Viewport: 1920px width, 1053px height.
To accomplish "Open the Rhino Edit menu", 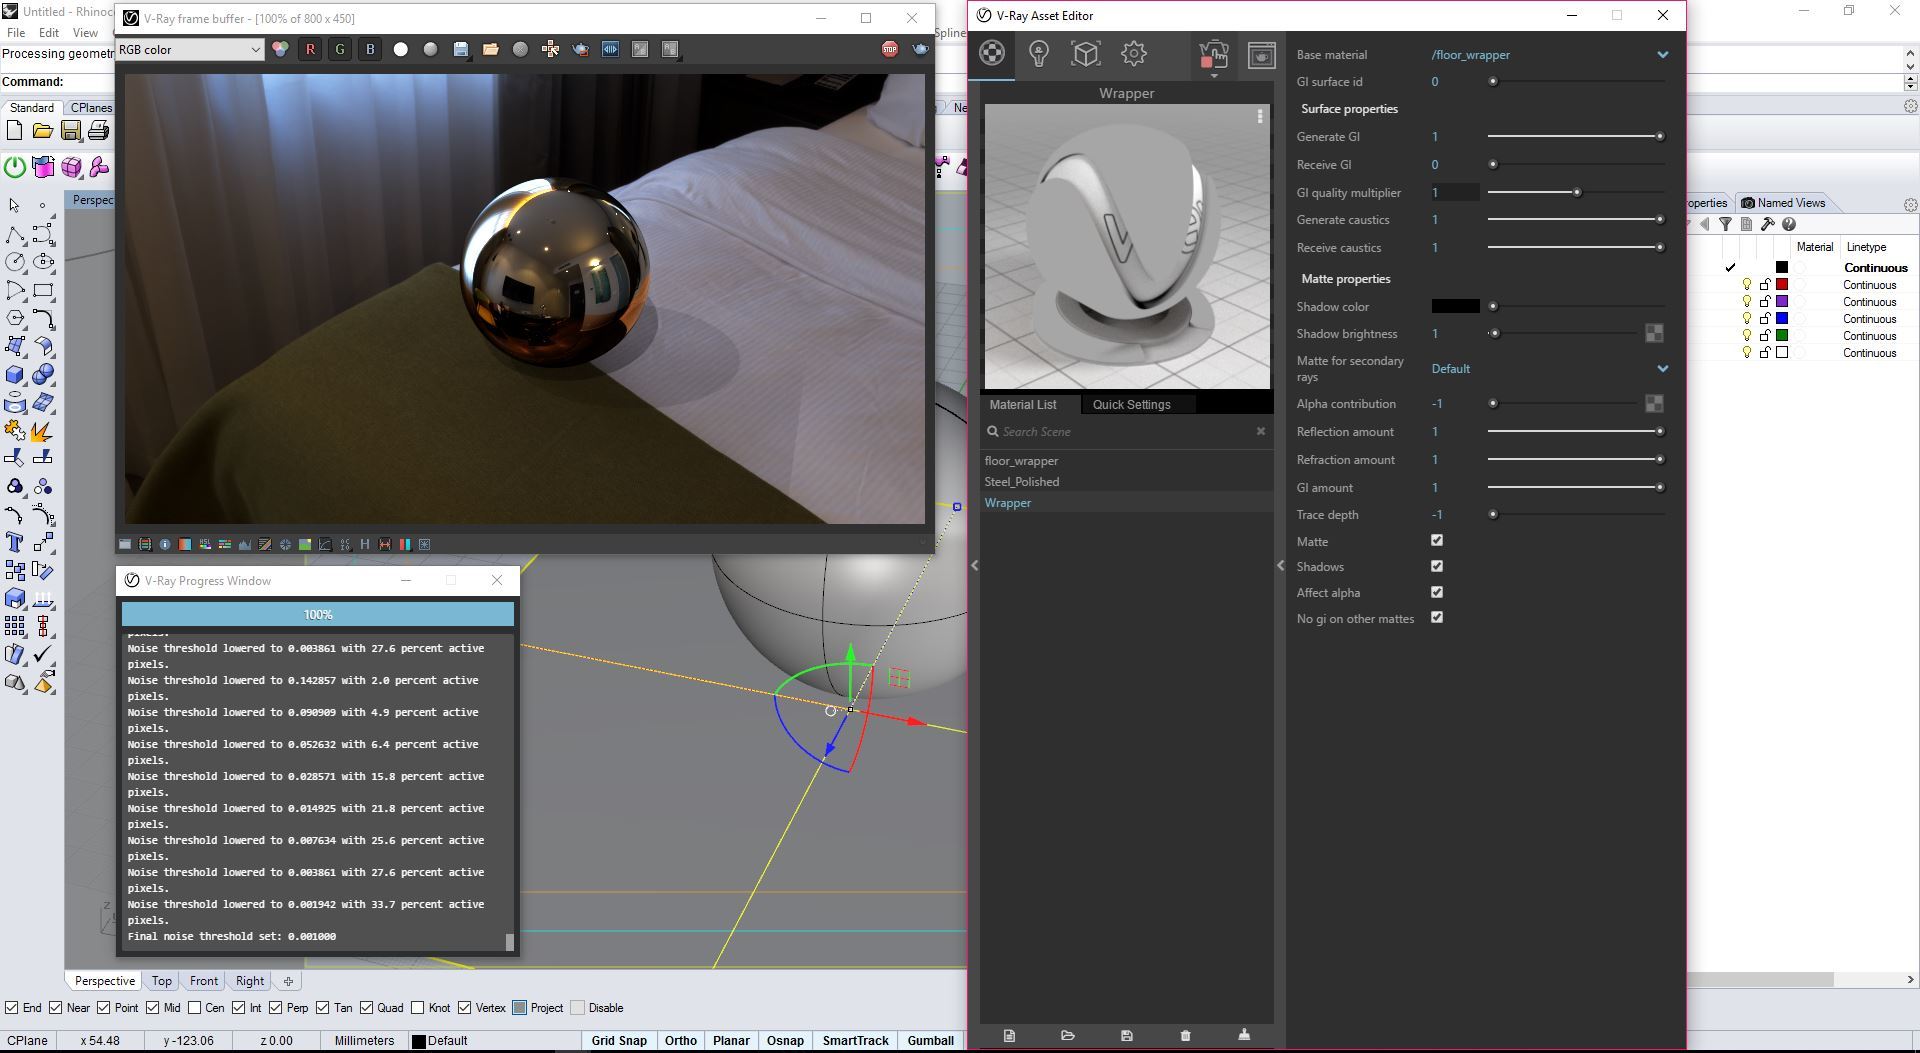I will [48, 33].
